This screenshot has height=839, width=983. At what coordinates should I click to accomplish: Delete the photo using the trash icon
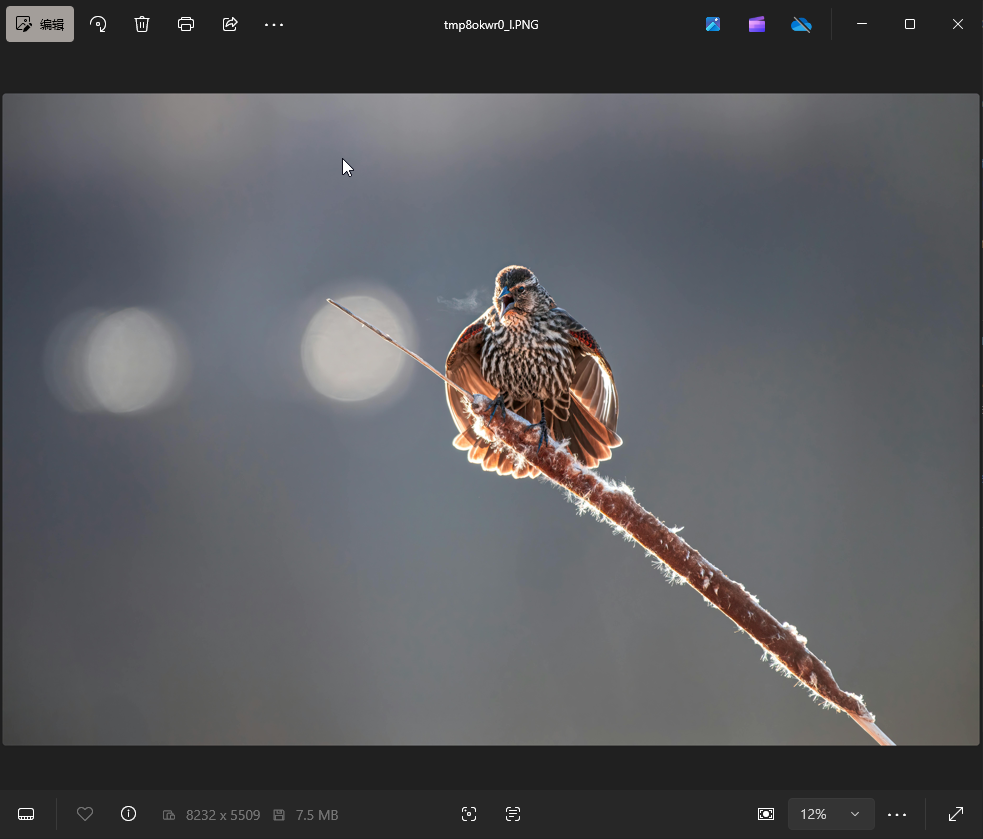point(142,24)
